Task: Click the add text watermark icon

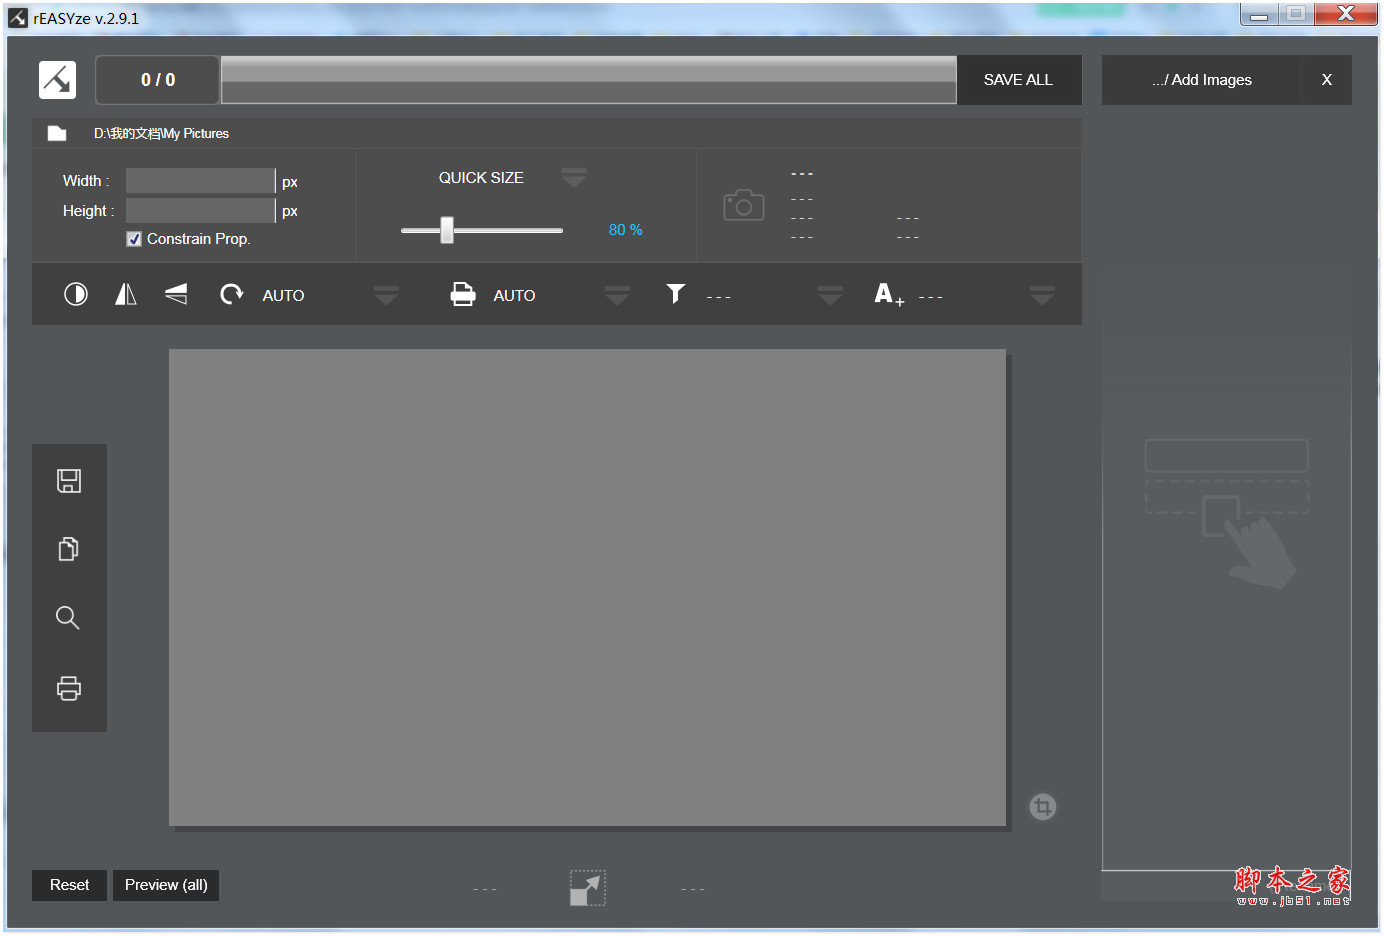Action: [x=889, y=294]
